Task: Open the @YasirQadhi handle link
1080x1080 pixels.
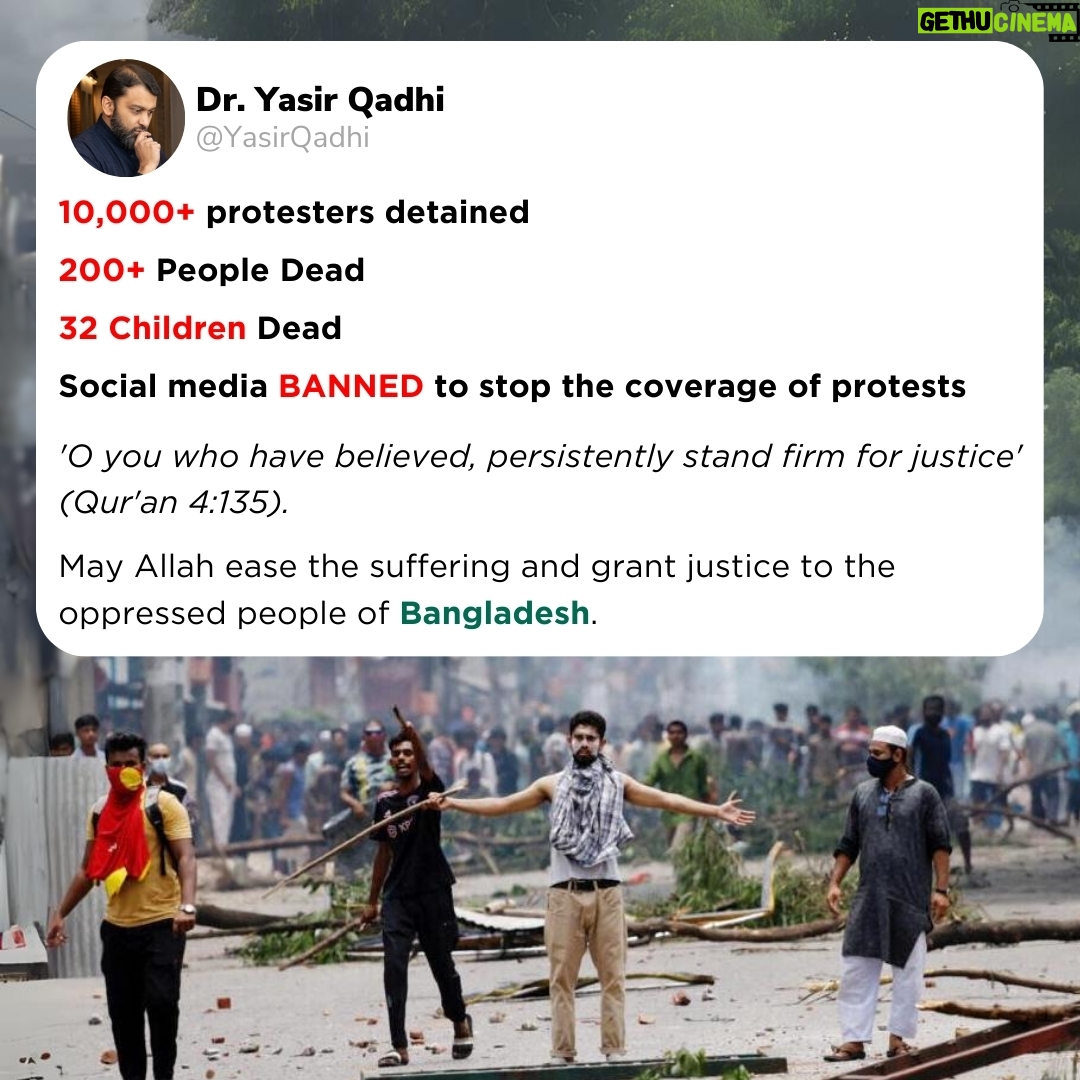Action: [283, 137]
